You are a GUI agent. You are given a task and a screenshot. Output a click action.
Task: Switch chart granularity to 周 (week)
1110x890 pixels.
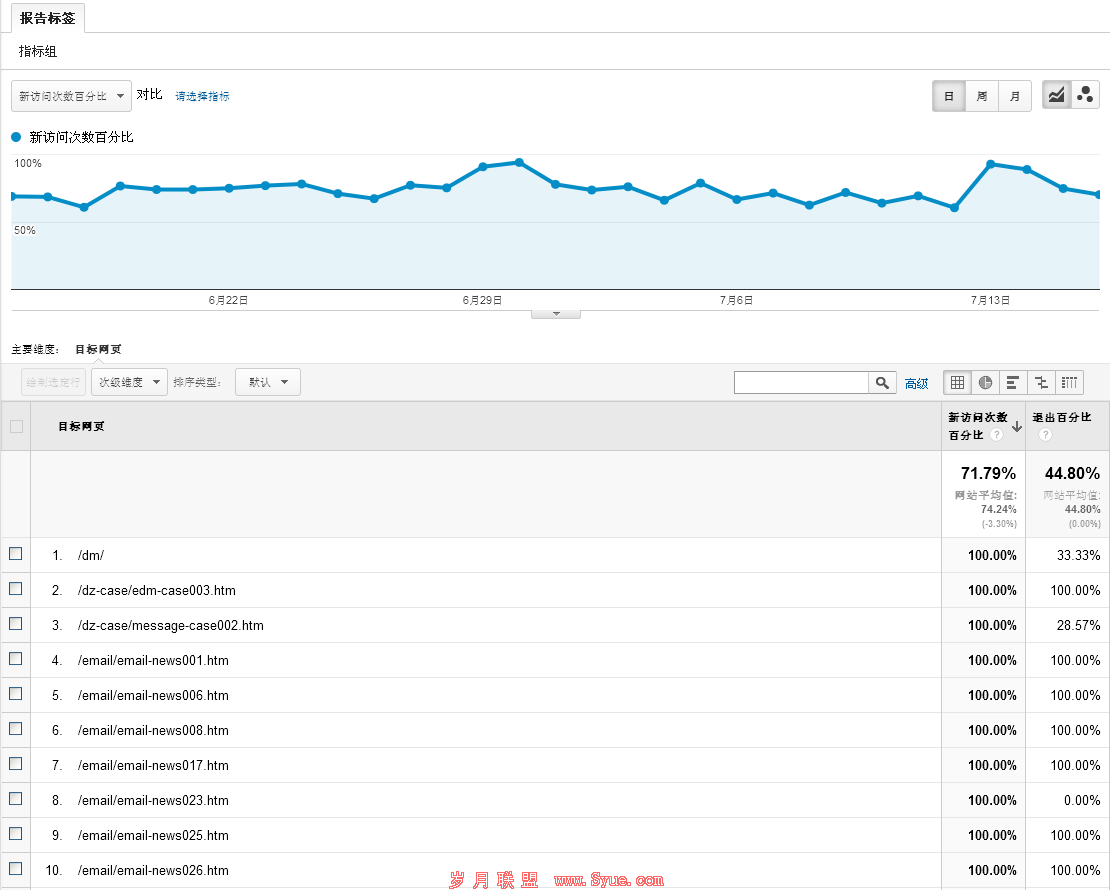pos(982,96)
